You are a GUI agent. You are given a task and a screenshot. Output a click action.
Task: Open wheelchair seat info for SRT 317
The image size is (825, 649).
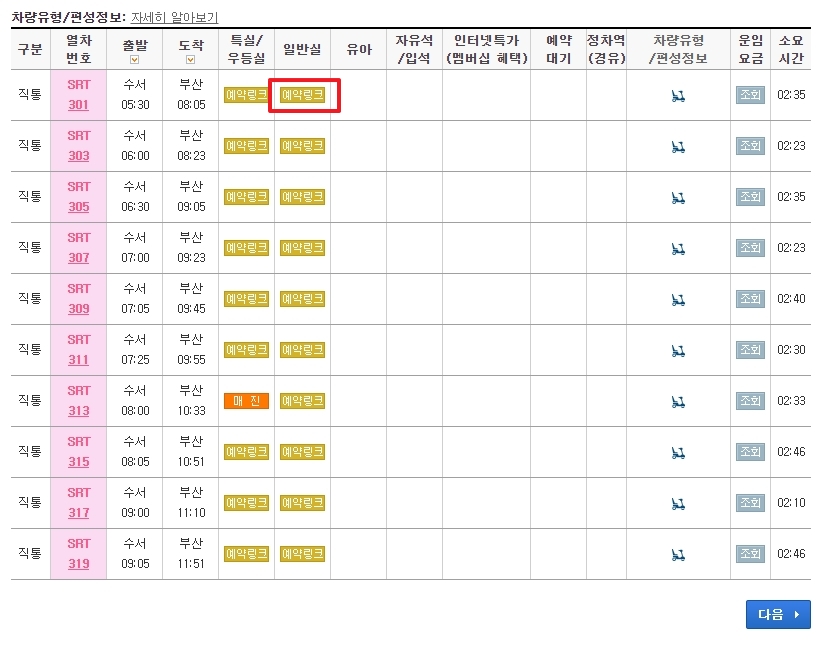pyautogui.click(x=678, y=504)
